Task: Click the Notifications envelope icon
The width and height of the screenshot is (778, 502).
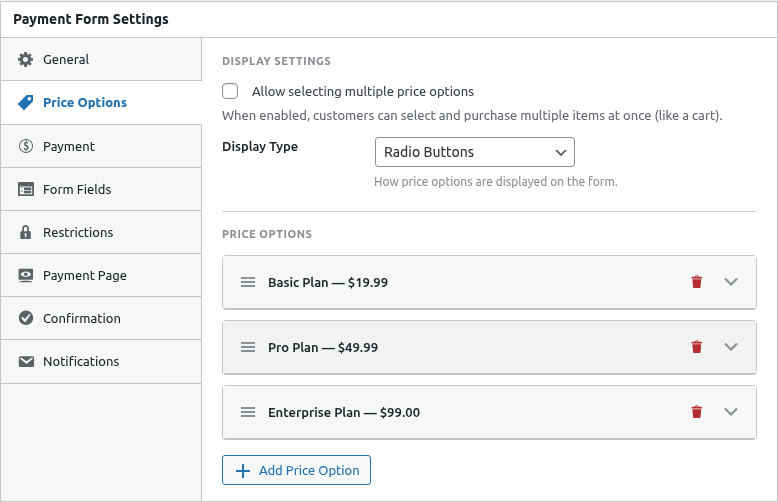Action: pos(26,362)
